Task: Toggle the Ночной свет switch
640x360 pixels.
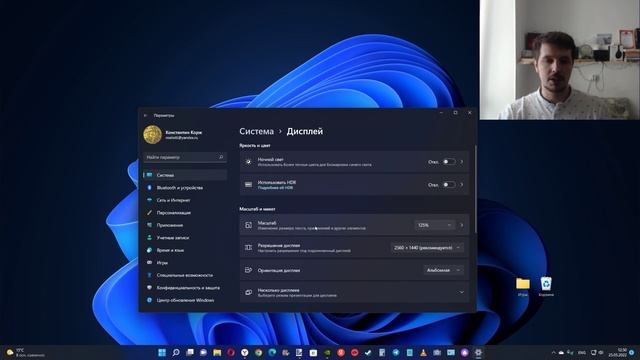Action: [449, 162]
